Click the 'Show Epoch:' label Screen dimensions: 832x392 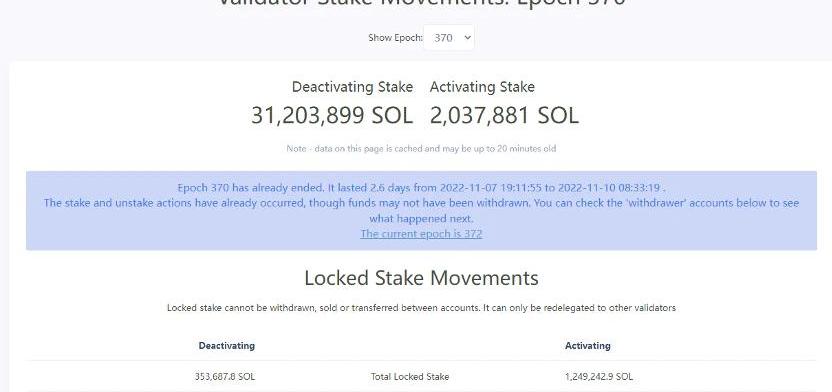pyautogui.click(x=395, y=38)
